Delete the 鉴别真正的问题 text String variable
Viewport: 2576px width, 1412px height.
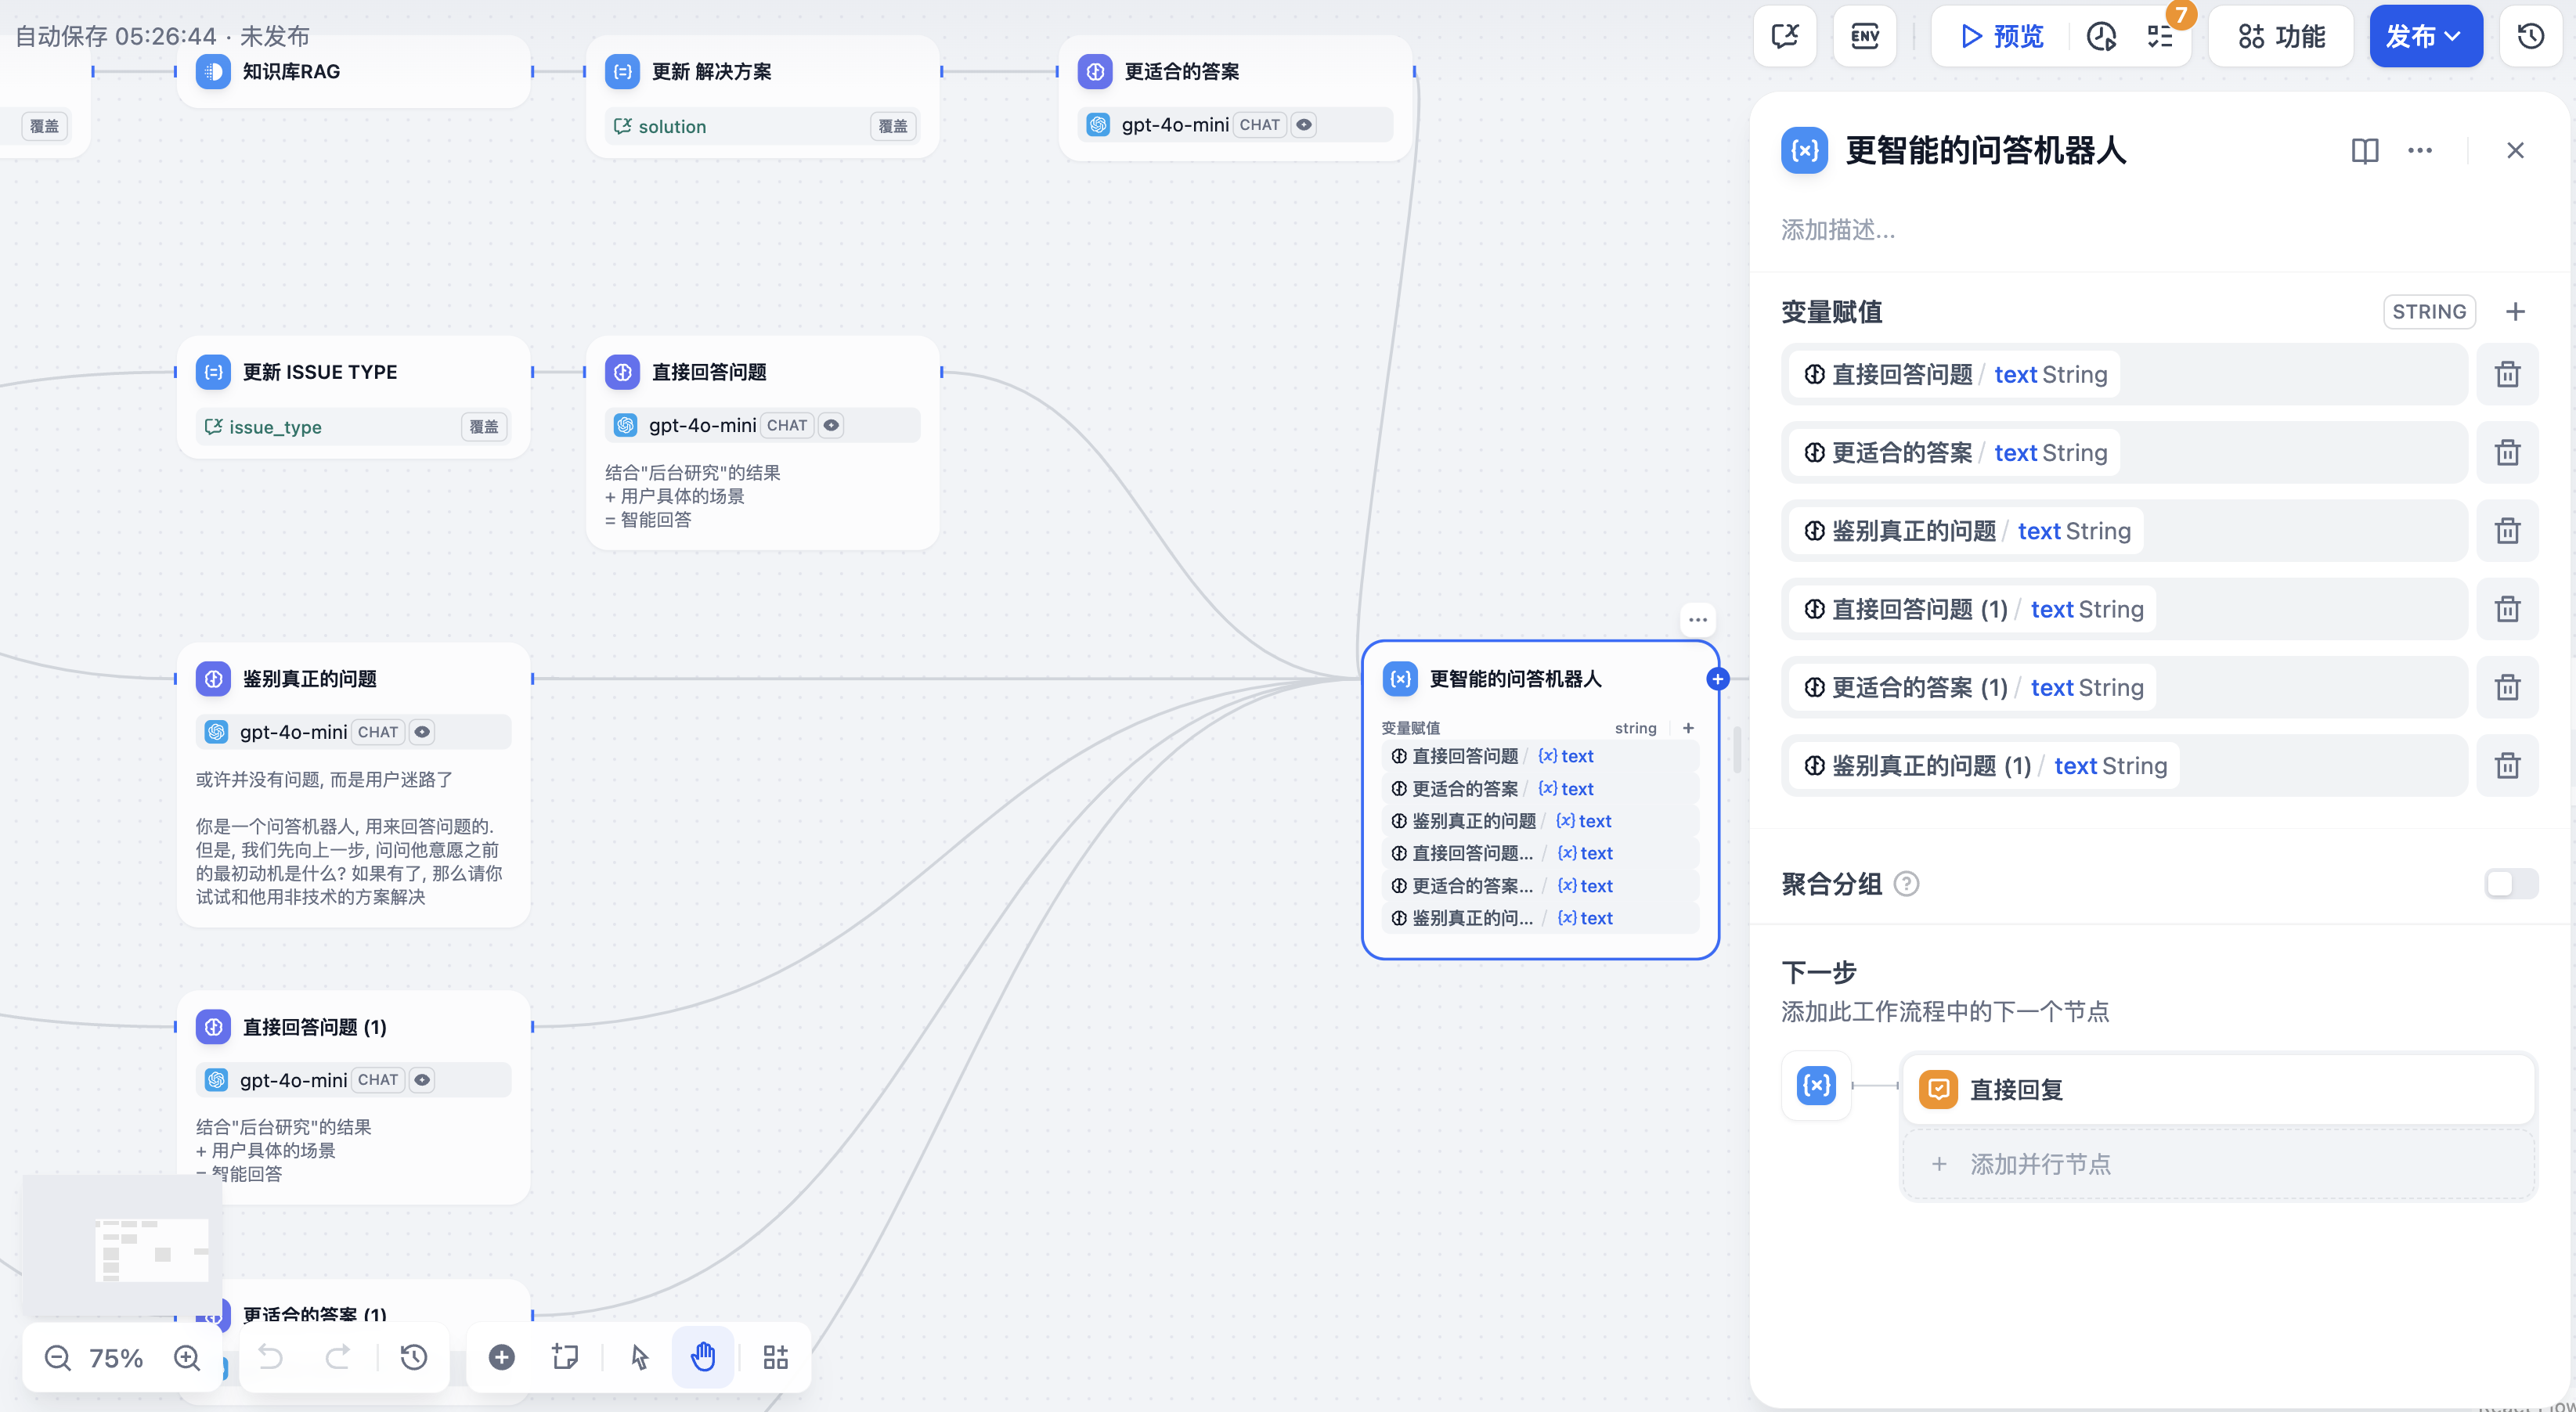(2507, 531)
